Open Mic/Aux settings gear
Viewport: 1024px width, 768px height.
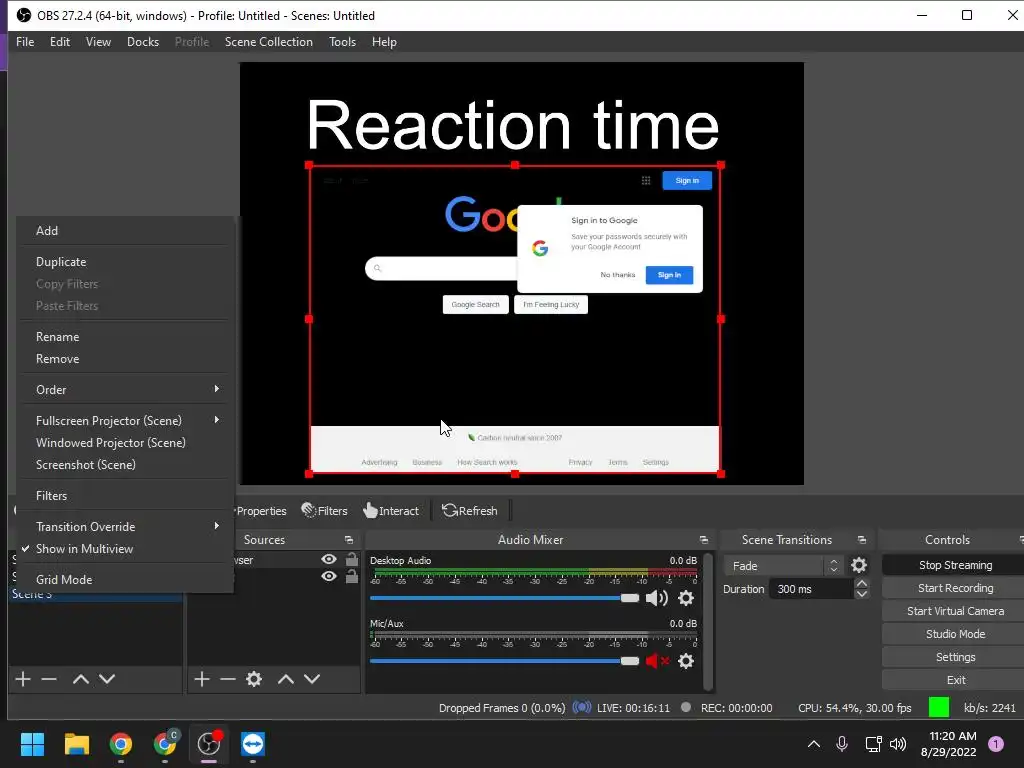point(686,661)
